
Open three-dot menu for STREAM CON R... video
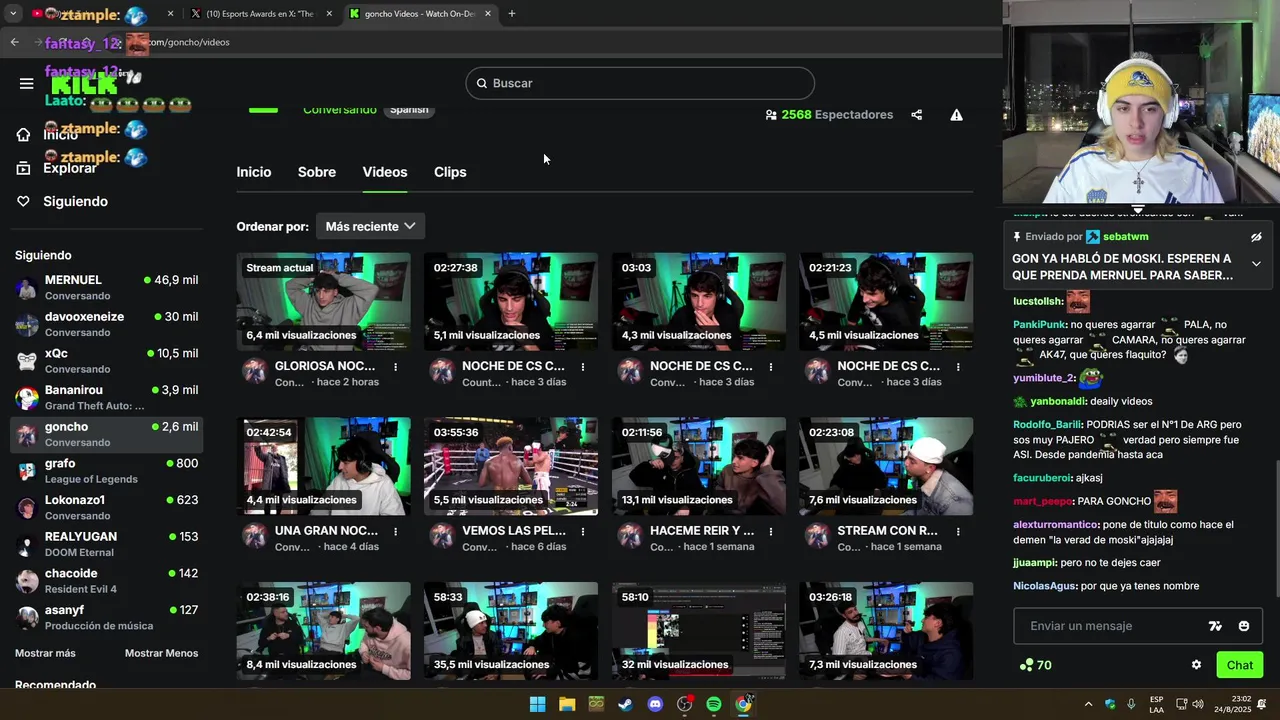(x=958, y=532)
